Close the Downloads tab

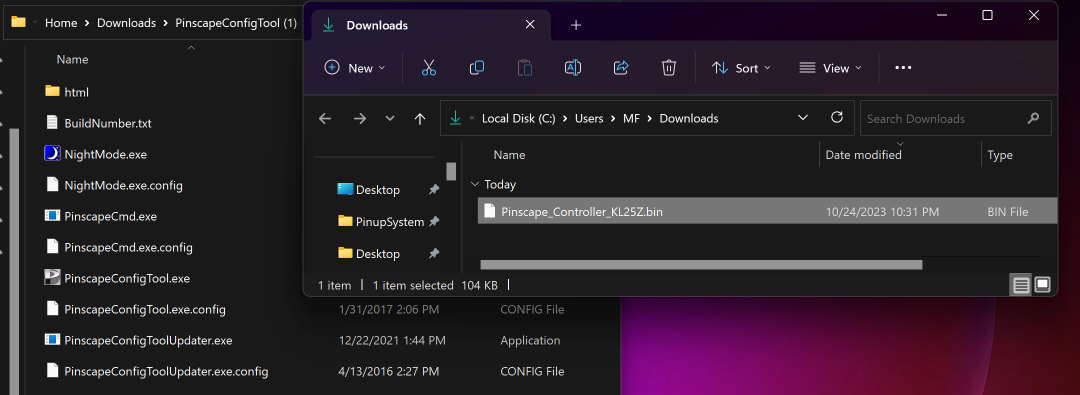[x=530, y=25]
